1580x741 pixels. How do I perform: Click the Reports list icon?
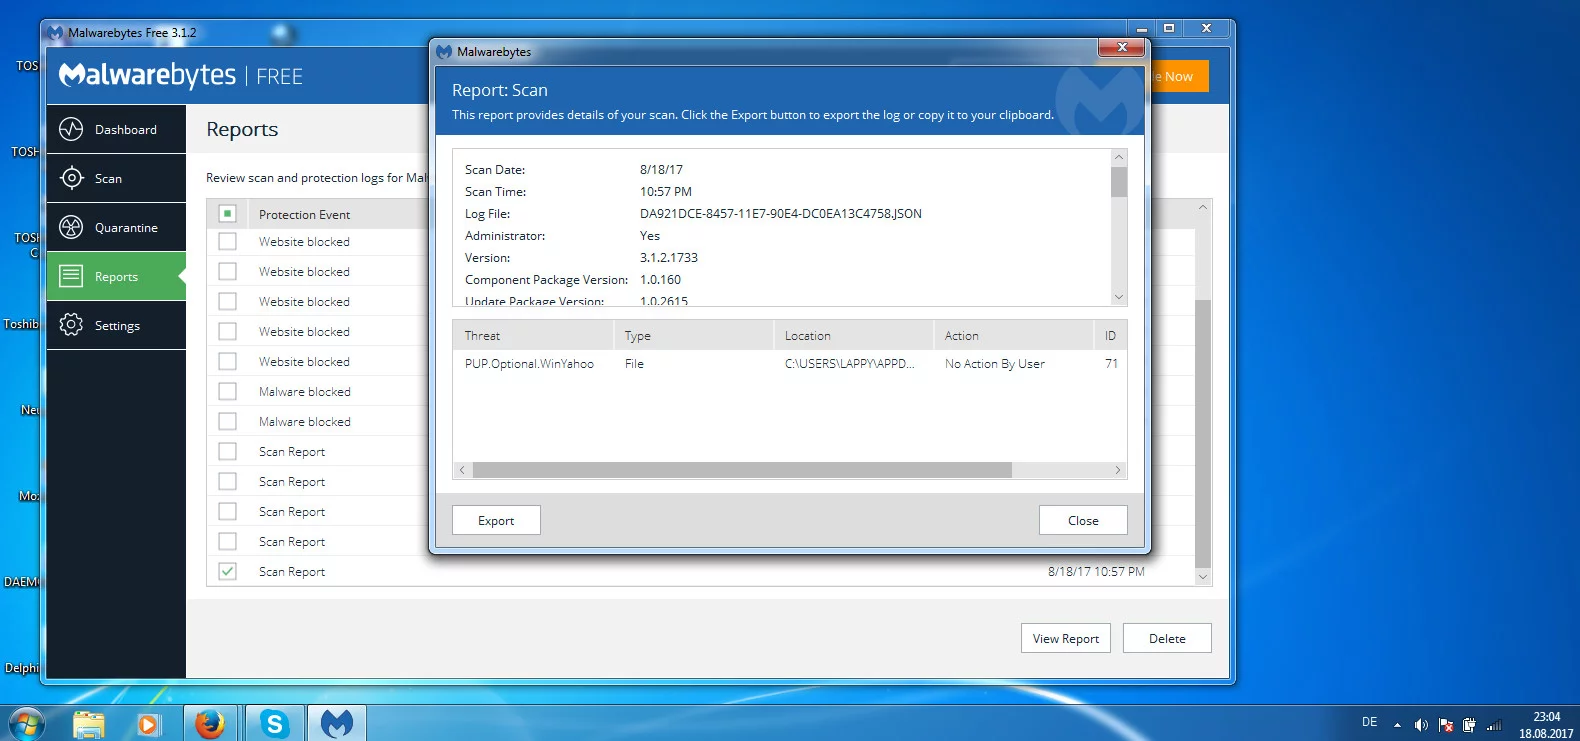[x=71, y=276]
